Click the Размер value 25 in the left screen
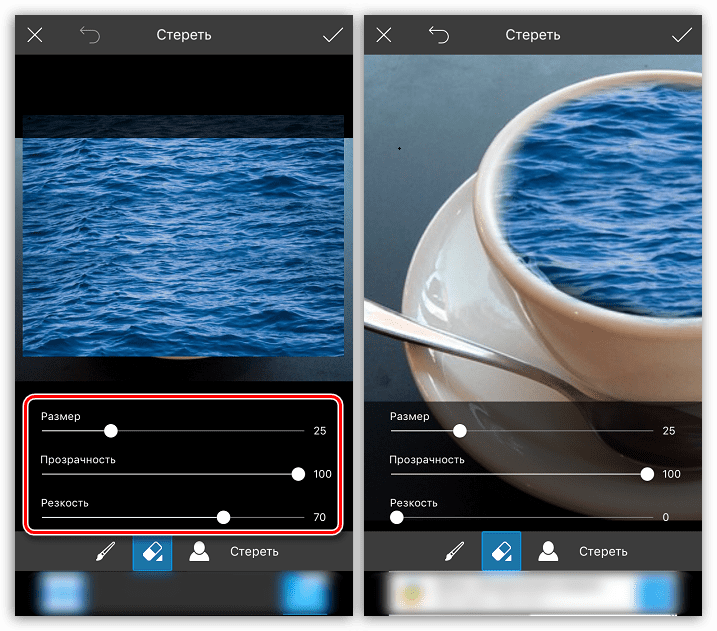 pos(320,431)
